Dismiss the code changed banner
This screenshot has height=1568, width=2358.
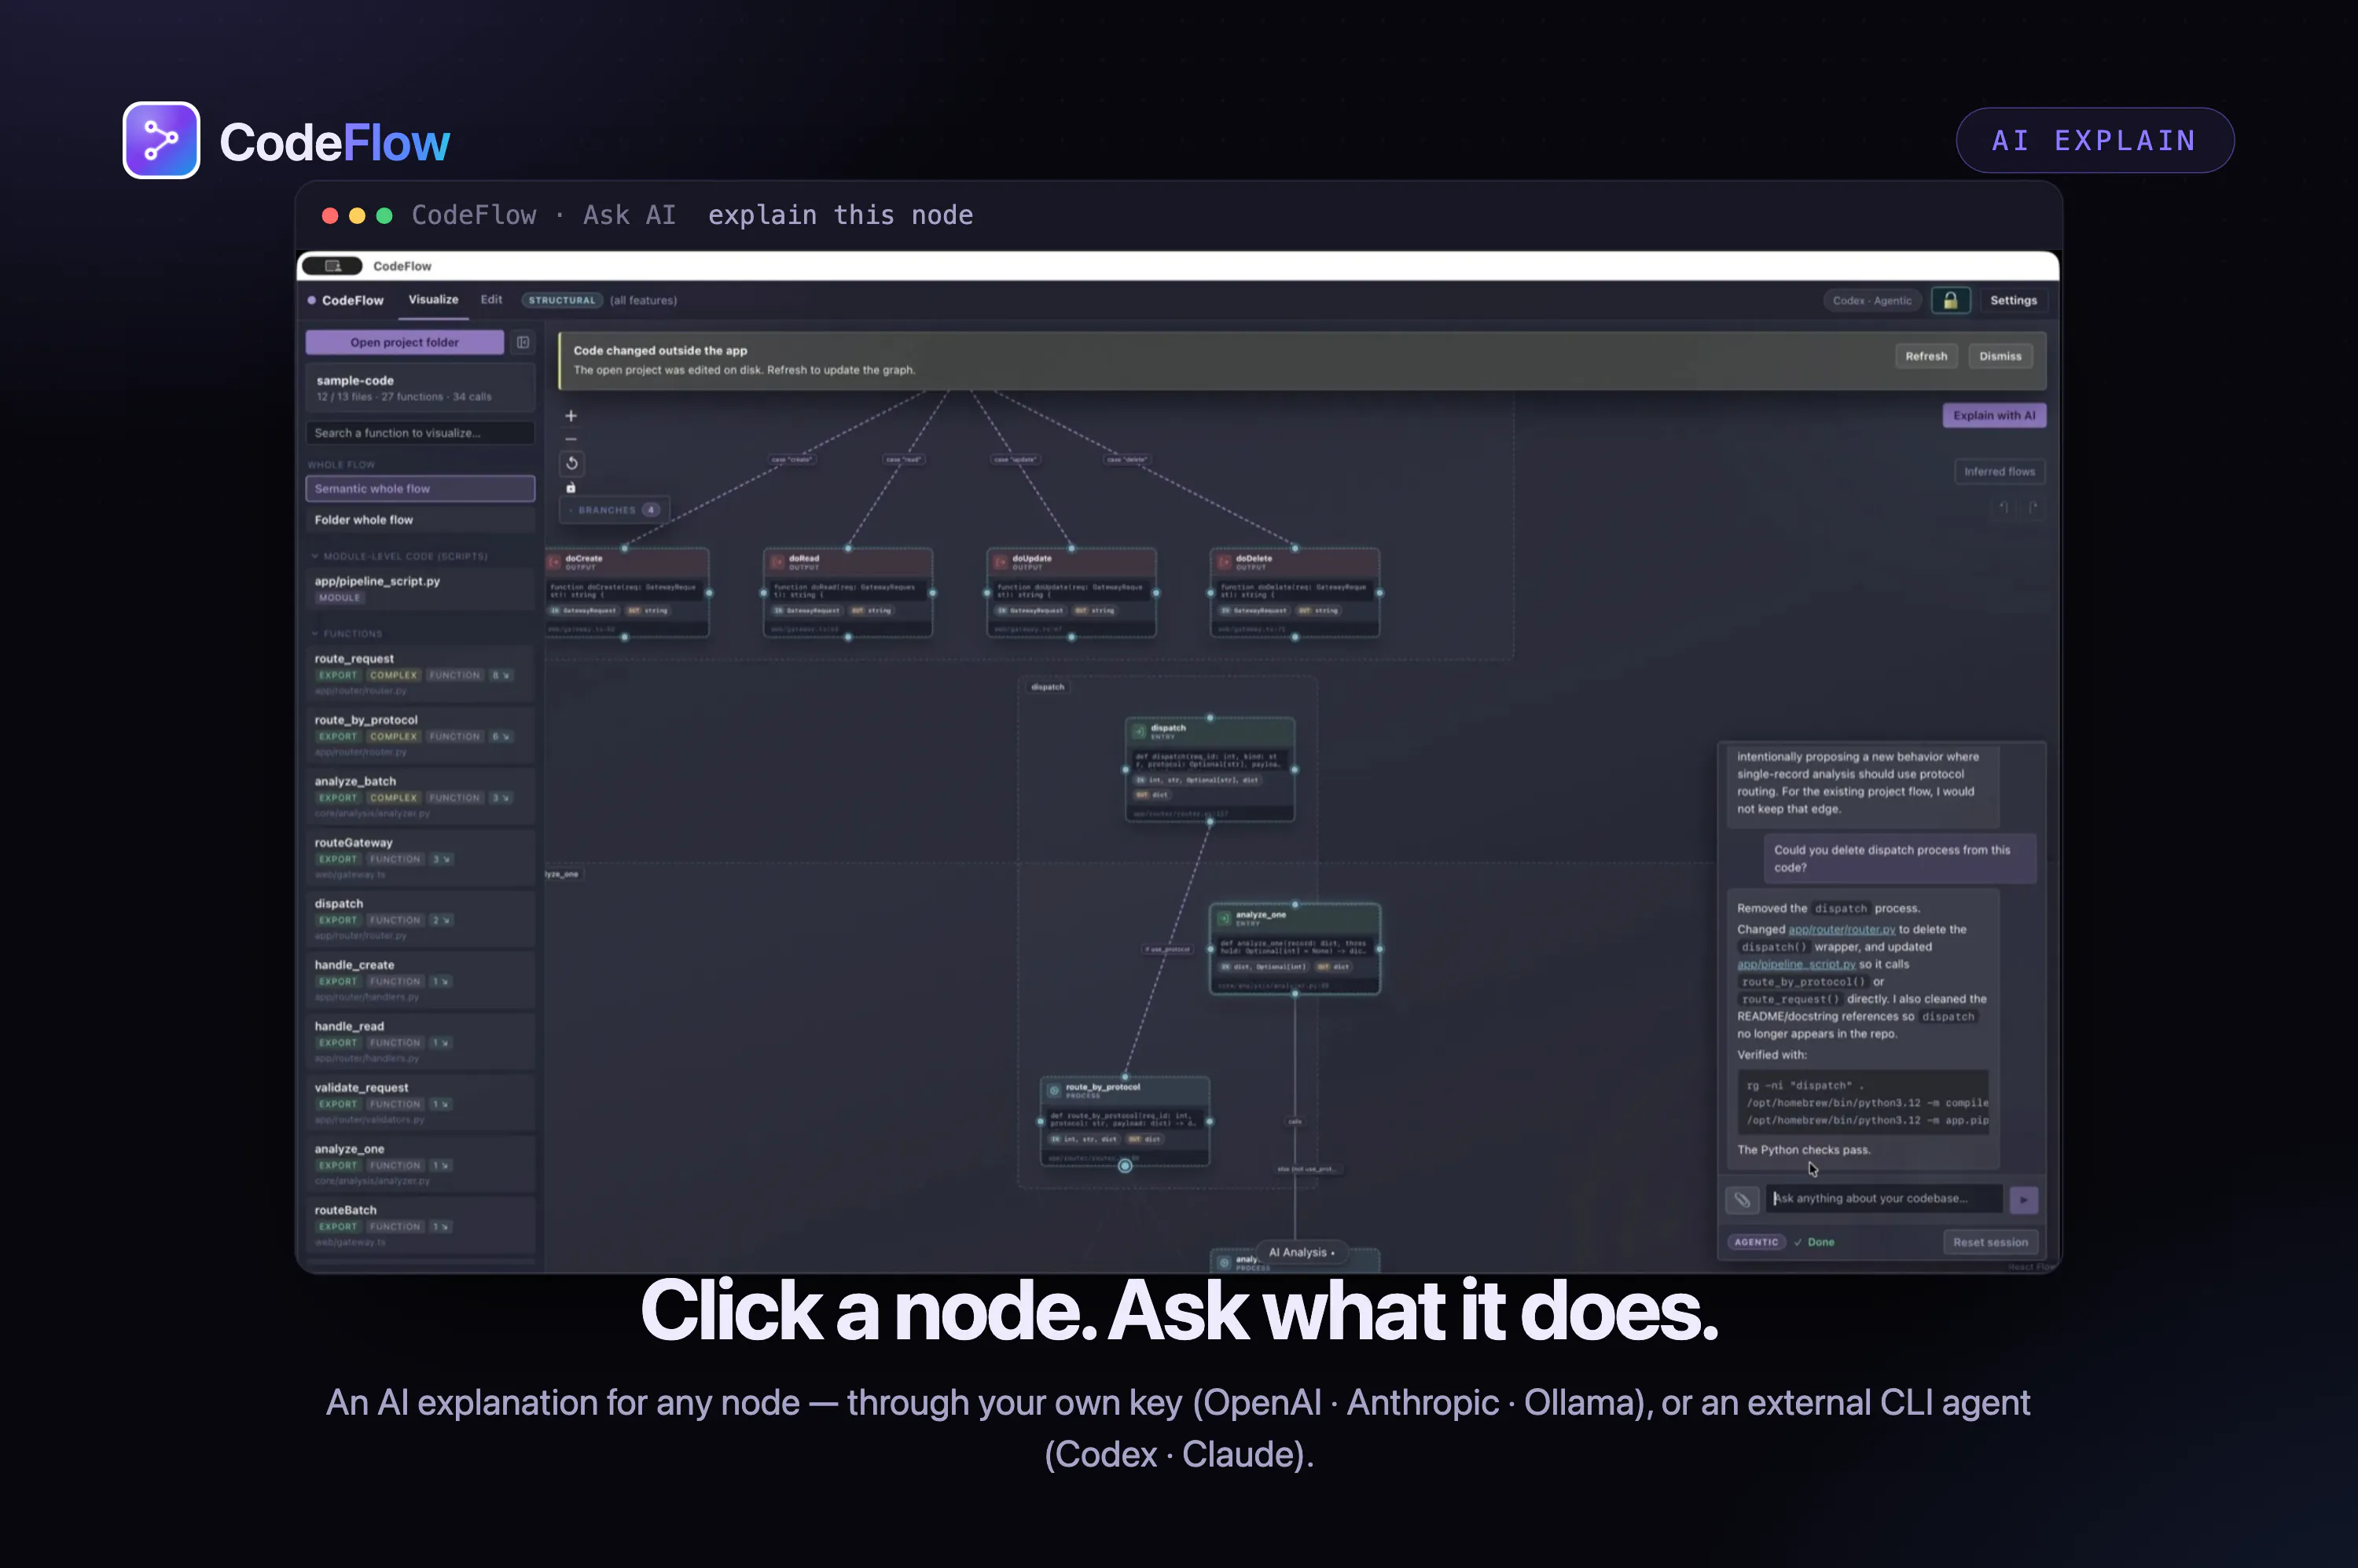point(2000,356)
